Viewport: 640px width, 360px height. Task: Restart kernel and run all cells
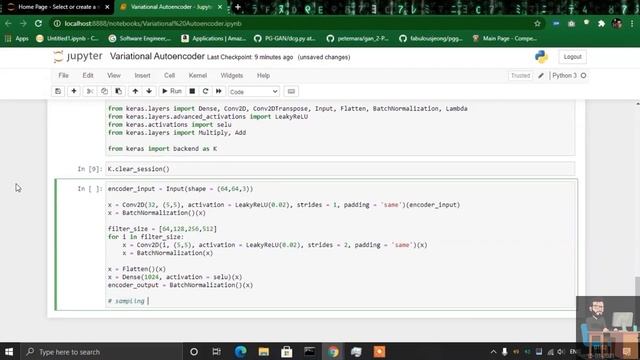point(219,91)
